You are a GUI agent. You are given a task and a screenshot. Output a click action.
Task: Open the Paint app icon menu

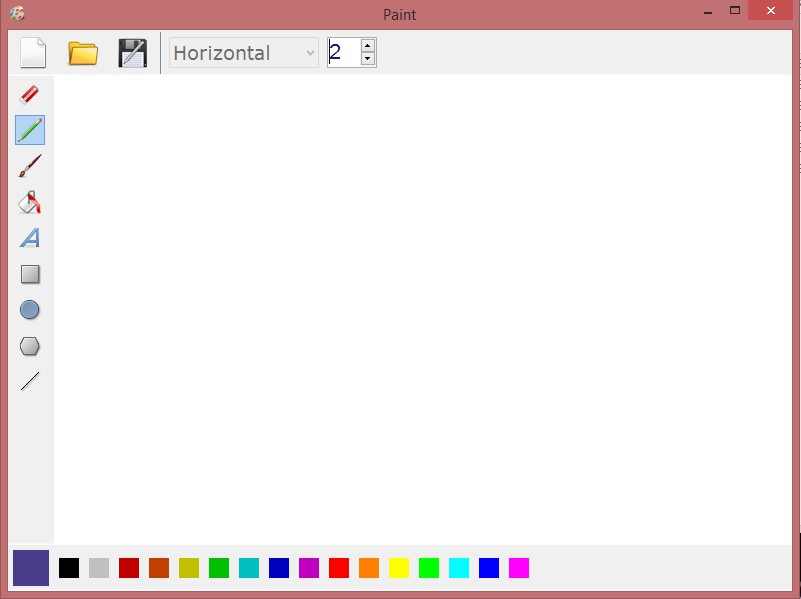coord(17,13)
